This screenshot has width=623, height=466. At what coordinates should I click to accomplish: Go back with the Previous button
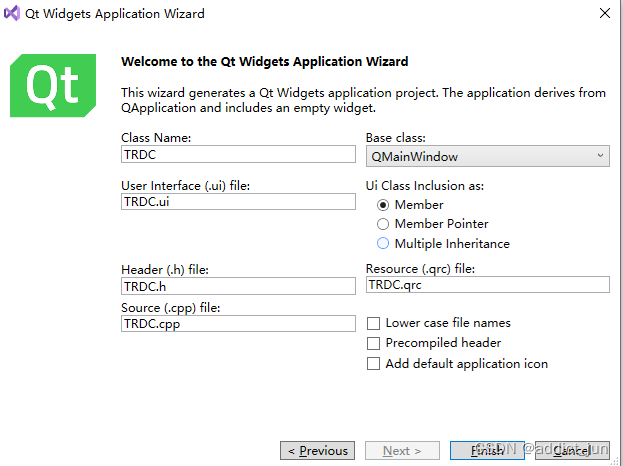pos(317,451)
